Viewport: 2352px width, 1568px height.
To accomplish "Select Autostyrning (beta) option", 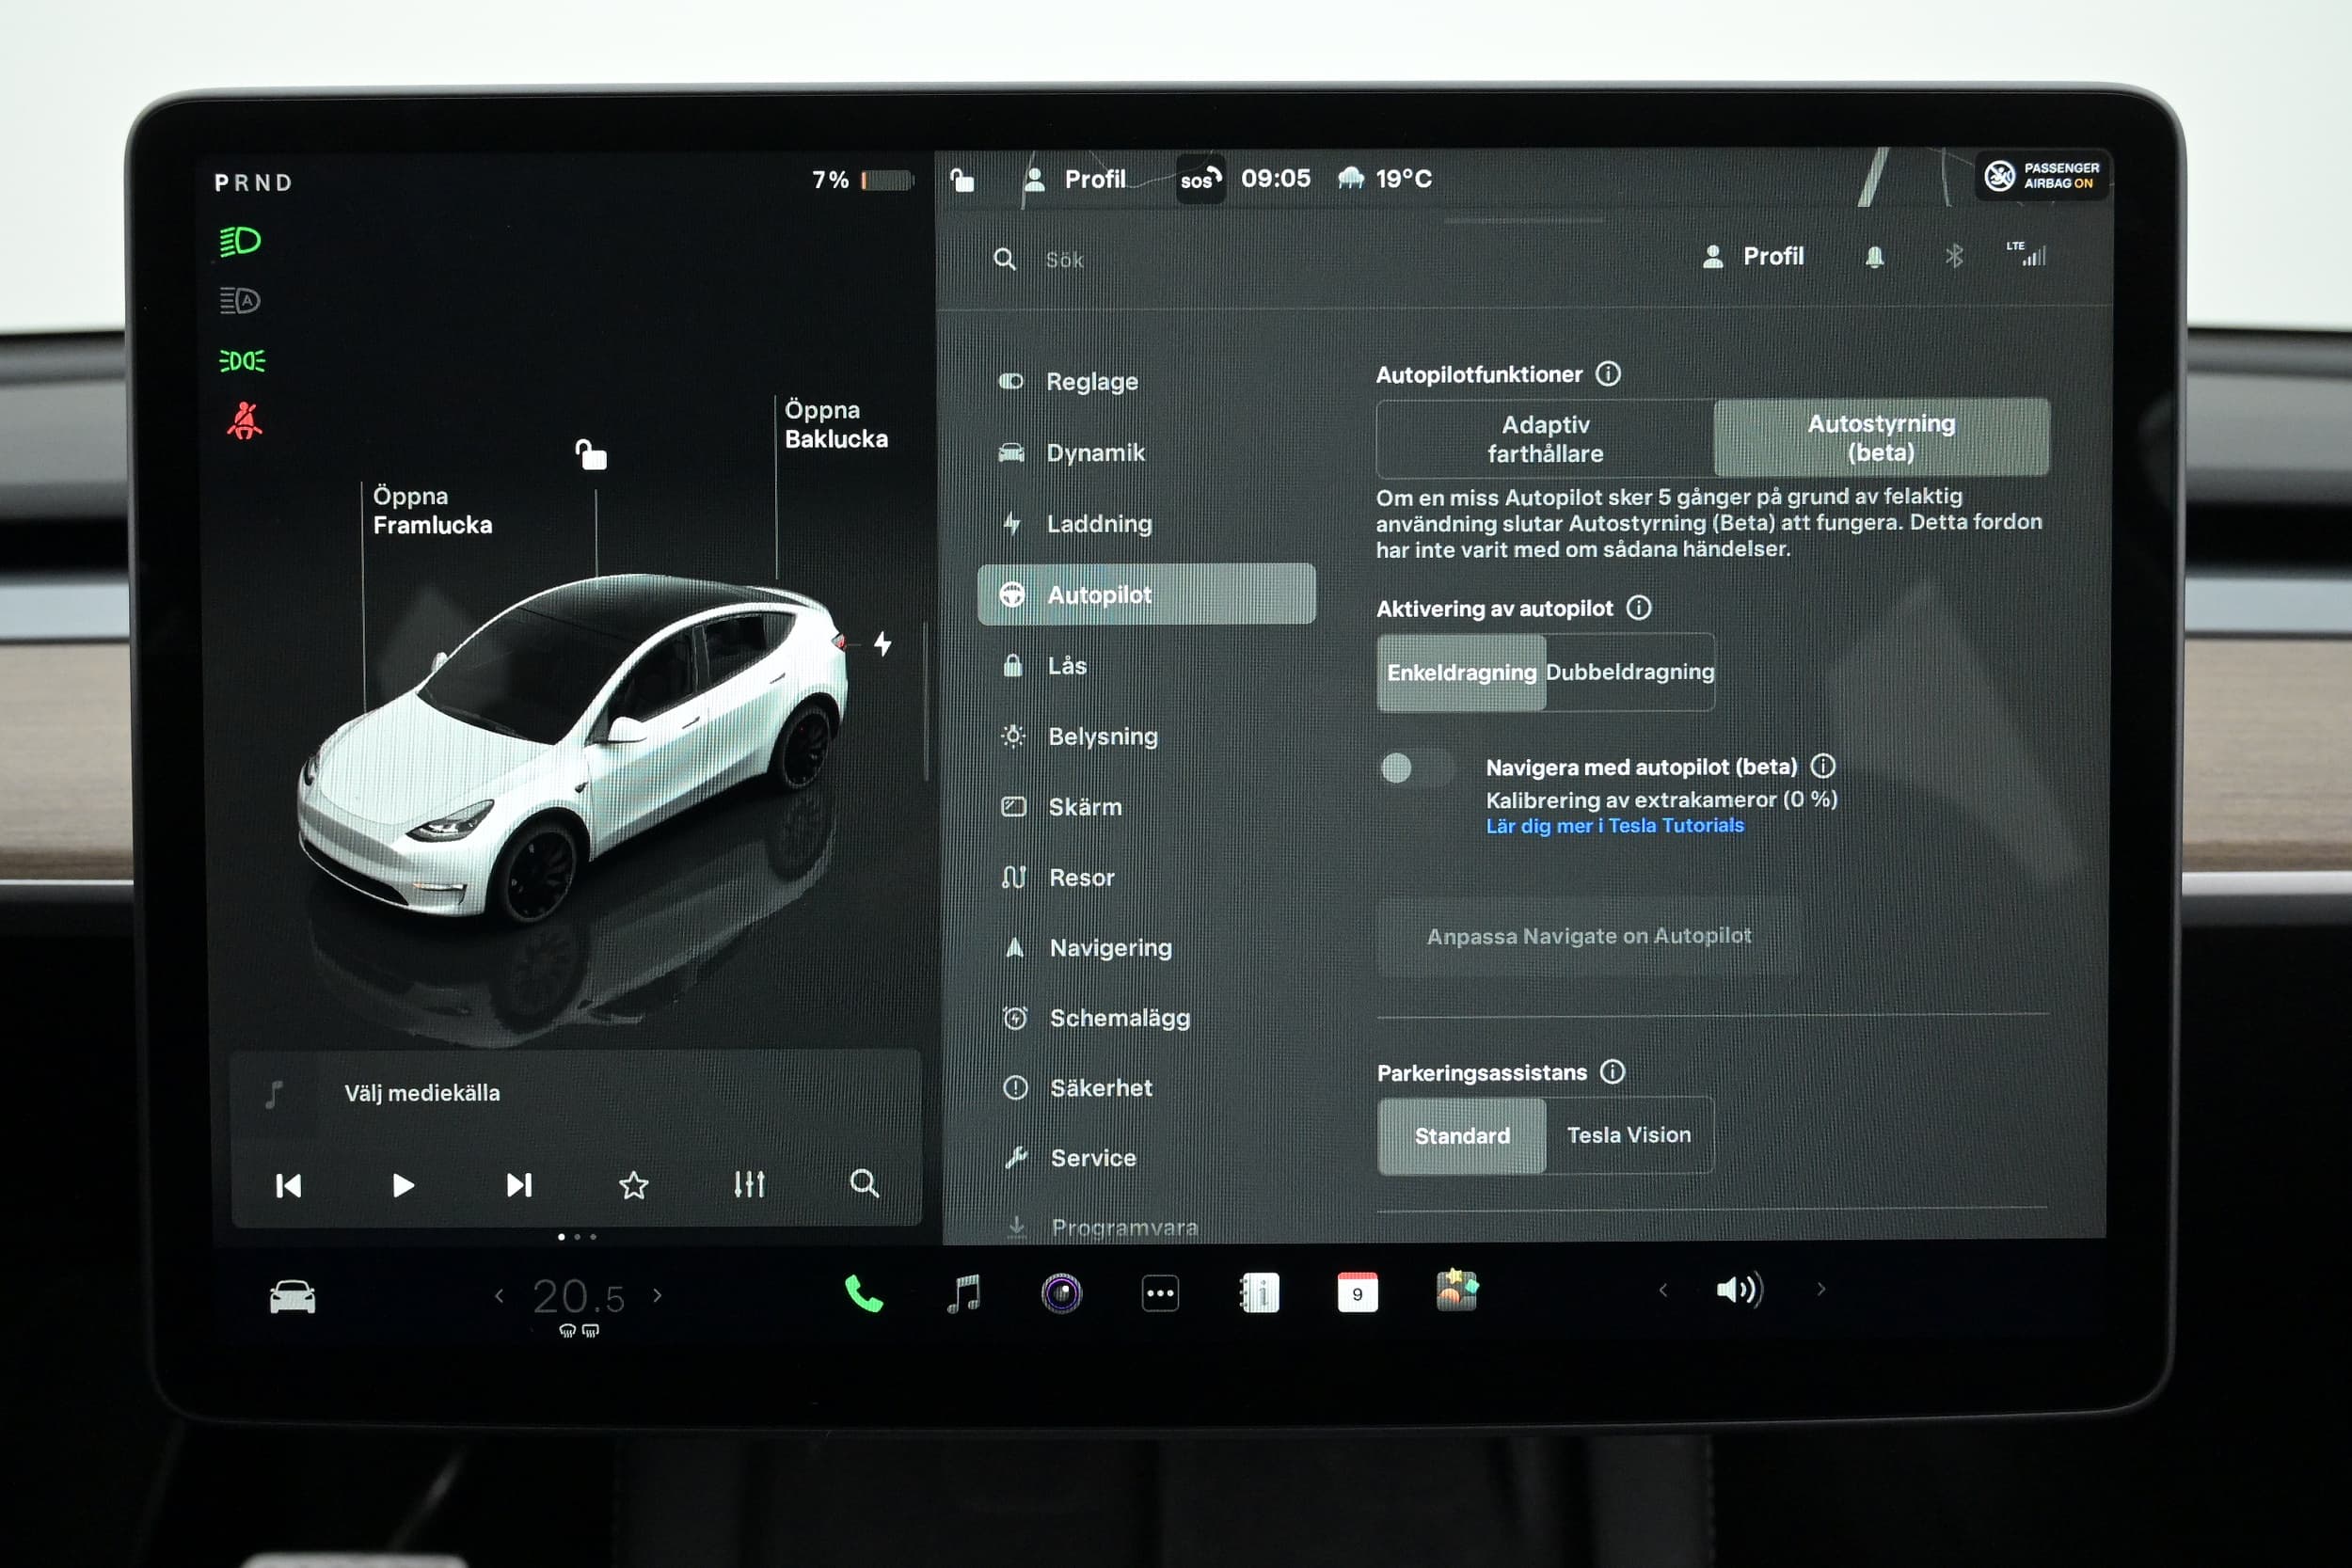I will coord(1881,438).
